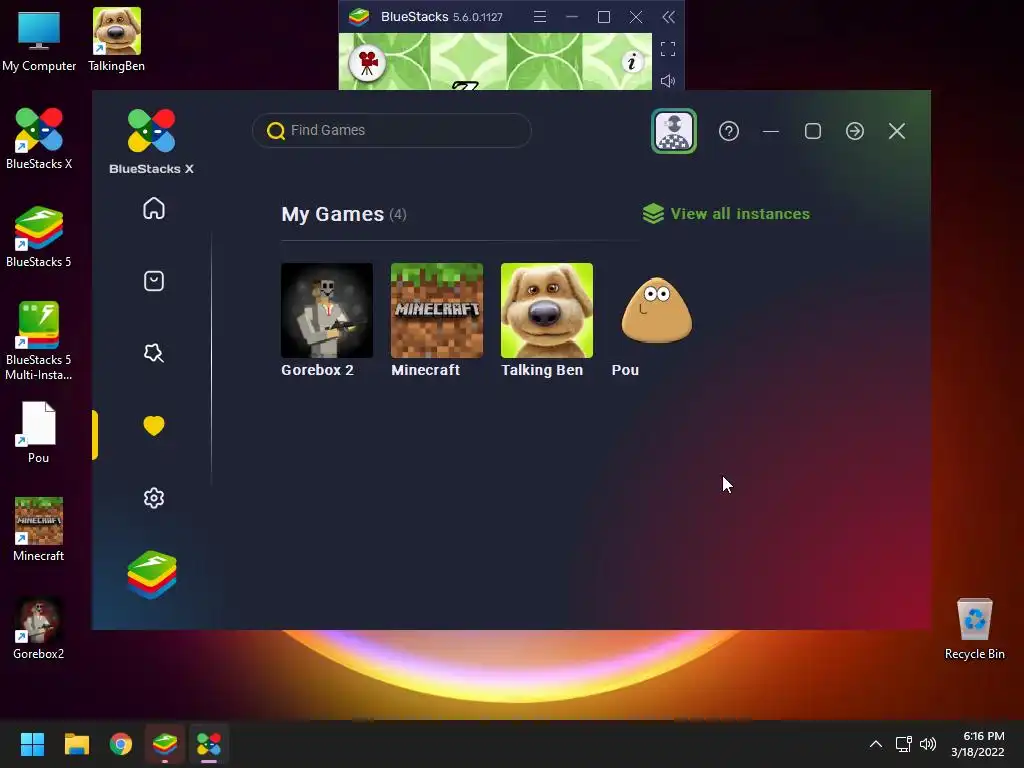Select the My Computer desktop icon
Image resolution: width=1024 pixels, height=768 pixels.
click(39, 41)
